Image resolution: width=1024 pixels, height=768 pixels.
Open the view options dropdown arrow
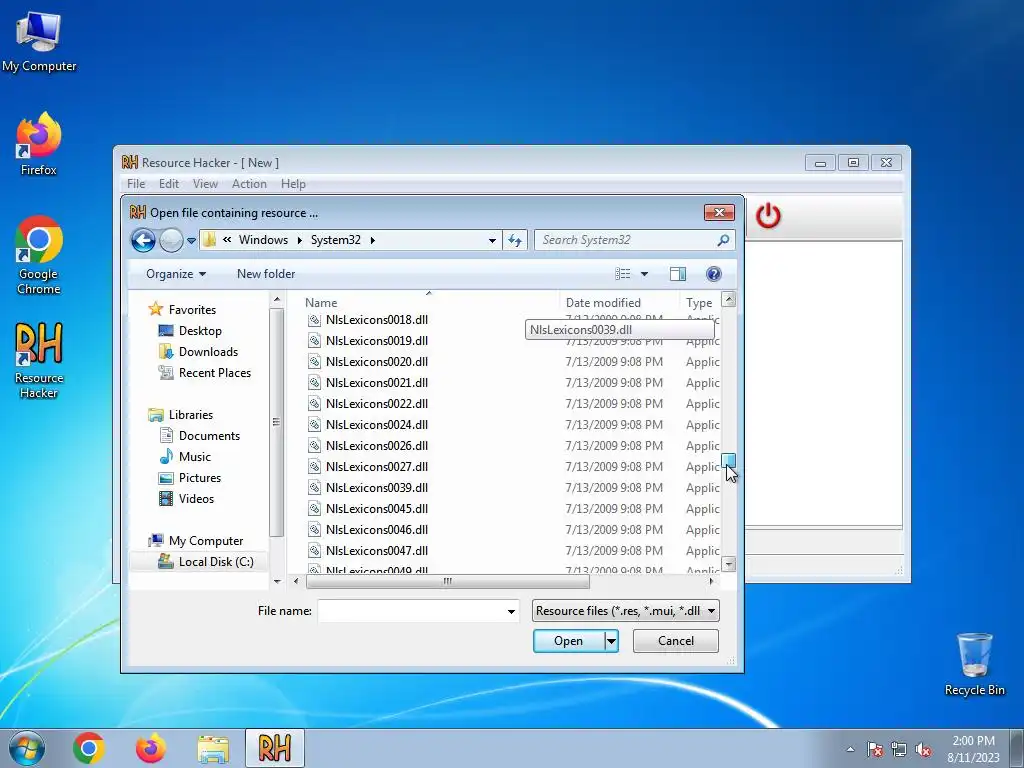[645, 274]
